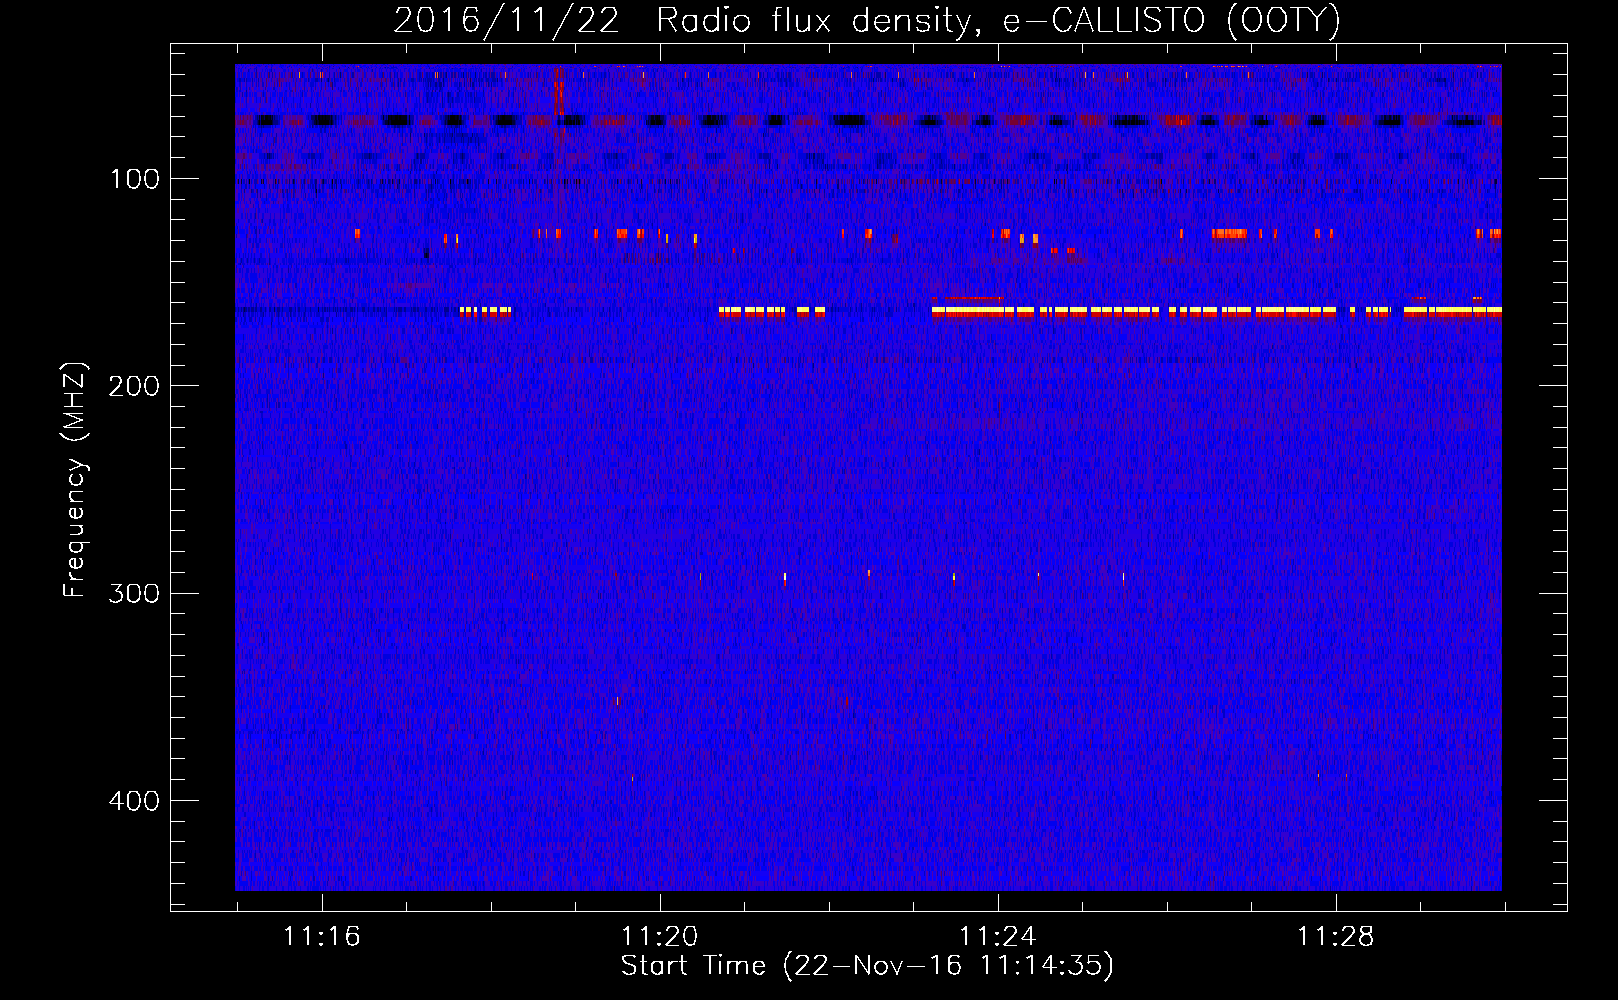Click the '11:28' time tick label

pos(1336,937)
